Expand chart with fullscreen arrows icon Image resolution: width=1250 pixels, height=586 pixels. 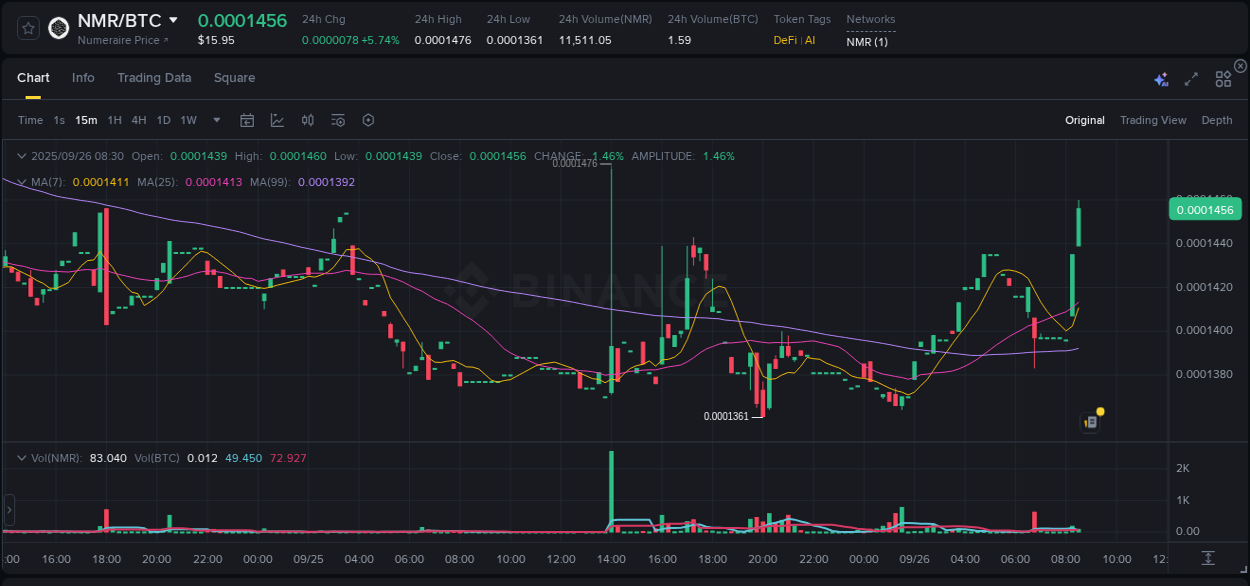click(1191, 78)
